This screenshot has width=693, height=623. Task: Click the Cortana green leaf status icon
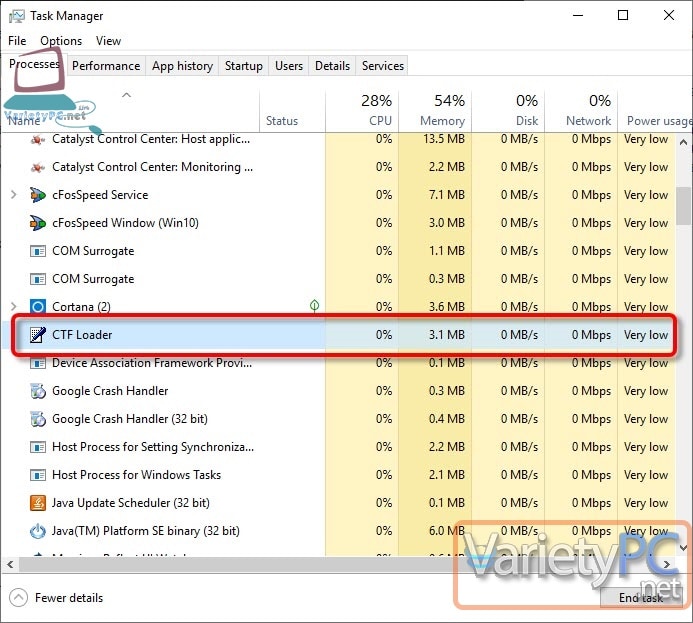(x=314, y=305)
